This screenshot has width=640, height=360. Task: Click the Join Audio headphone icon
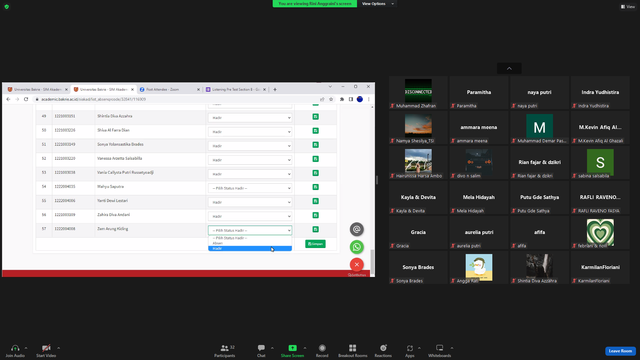coord(15,348)
